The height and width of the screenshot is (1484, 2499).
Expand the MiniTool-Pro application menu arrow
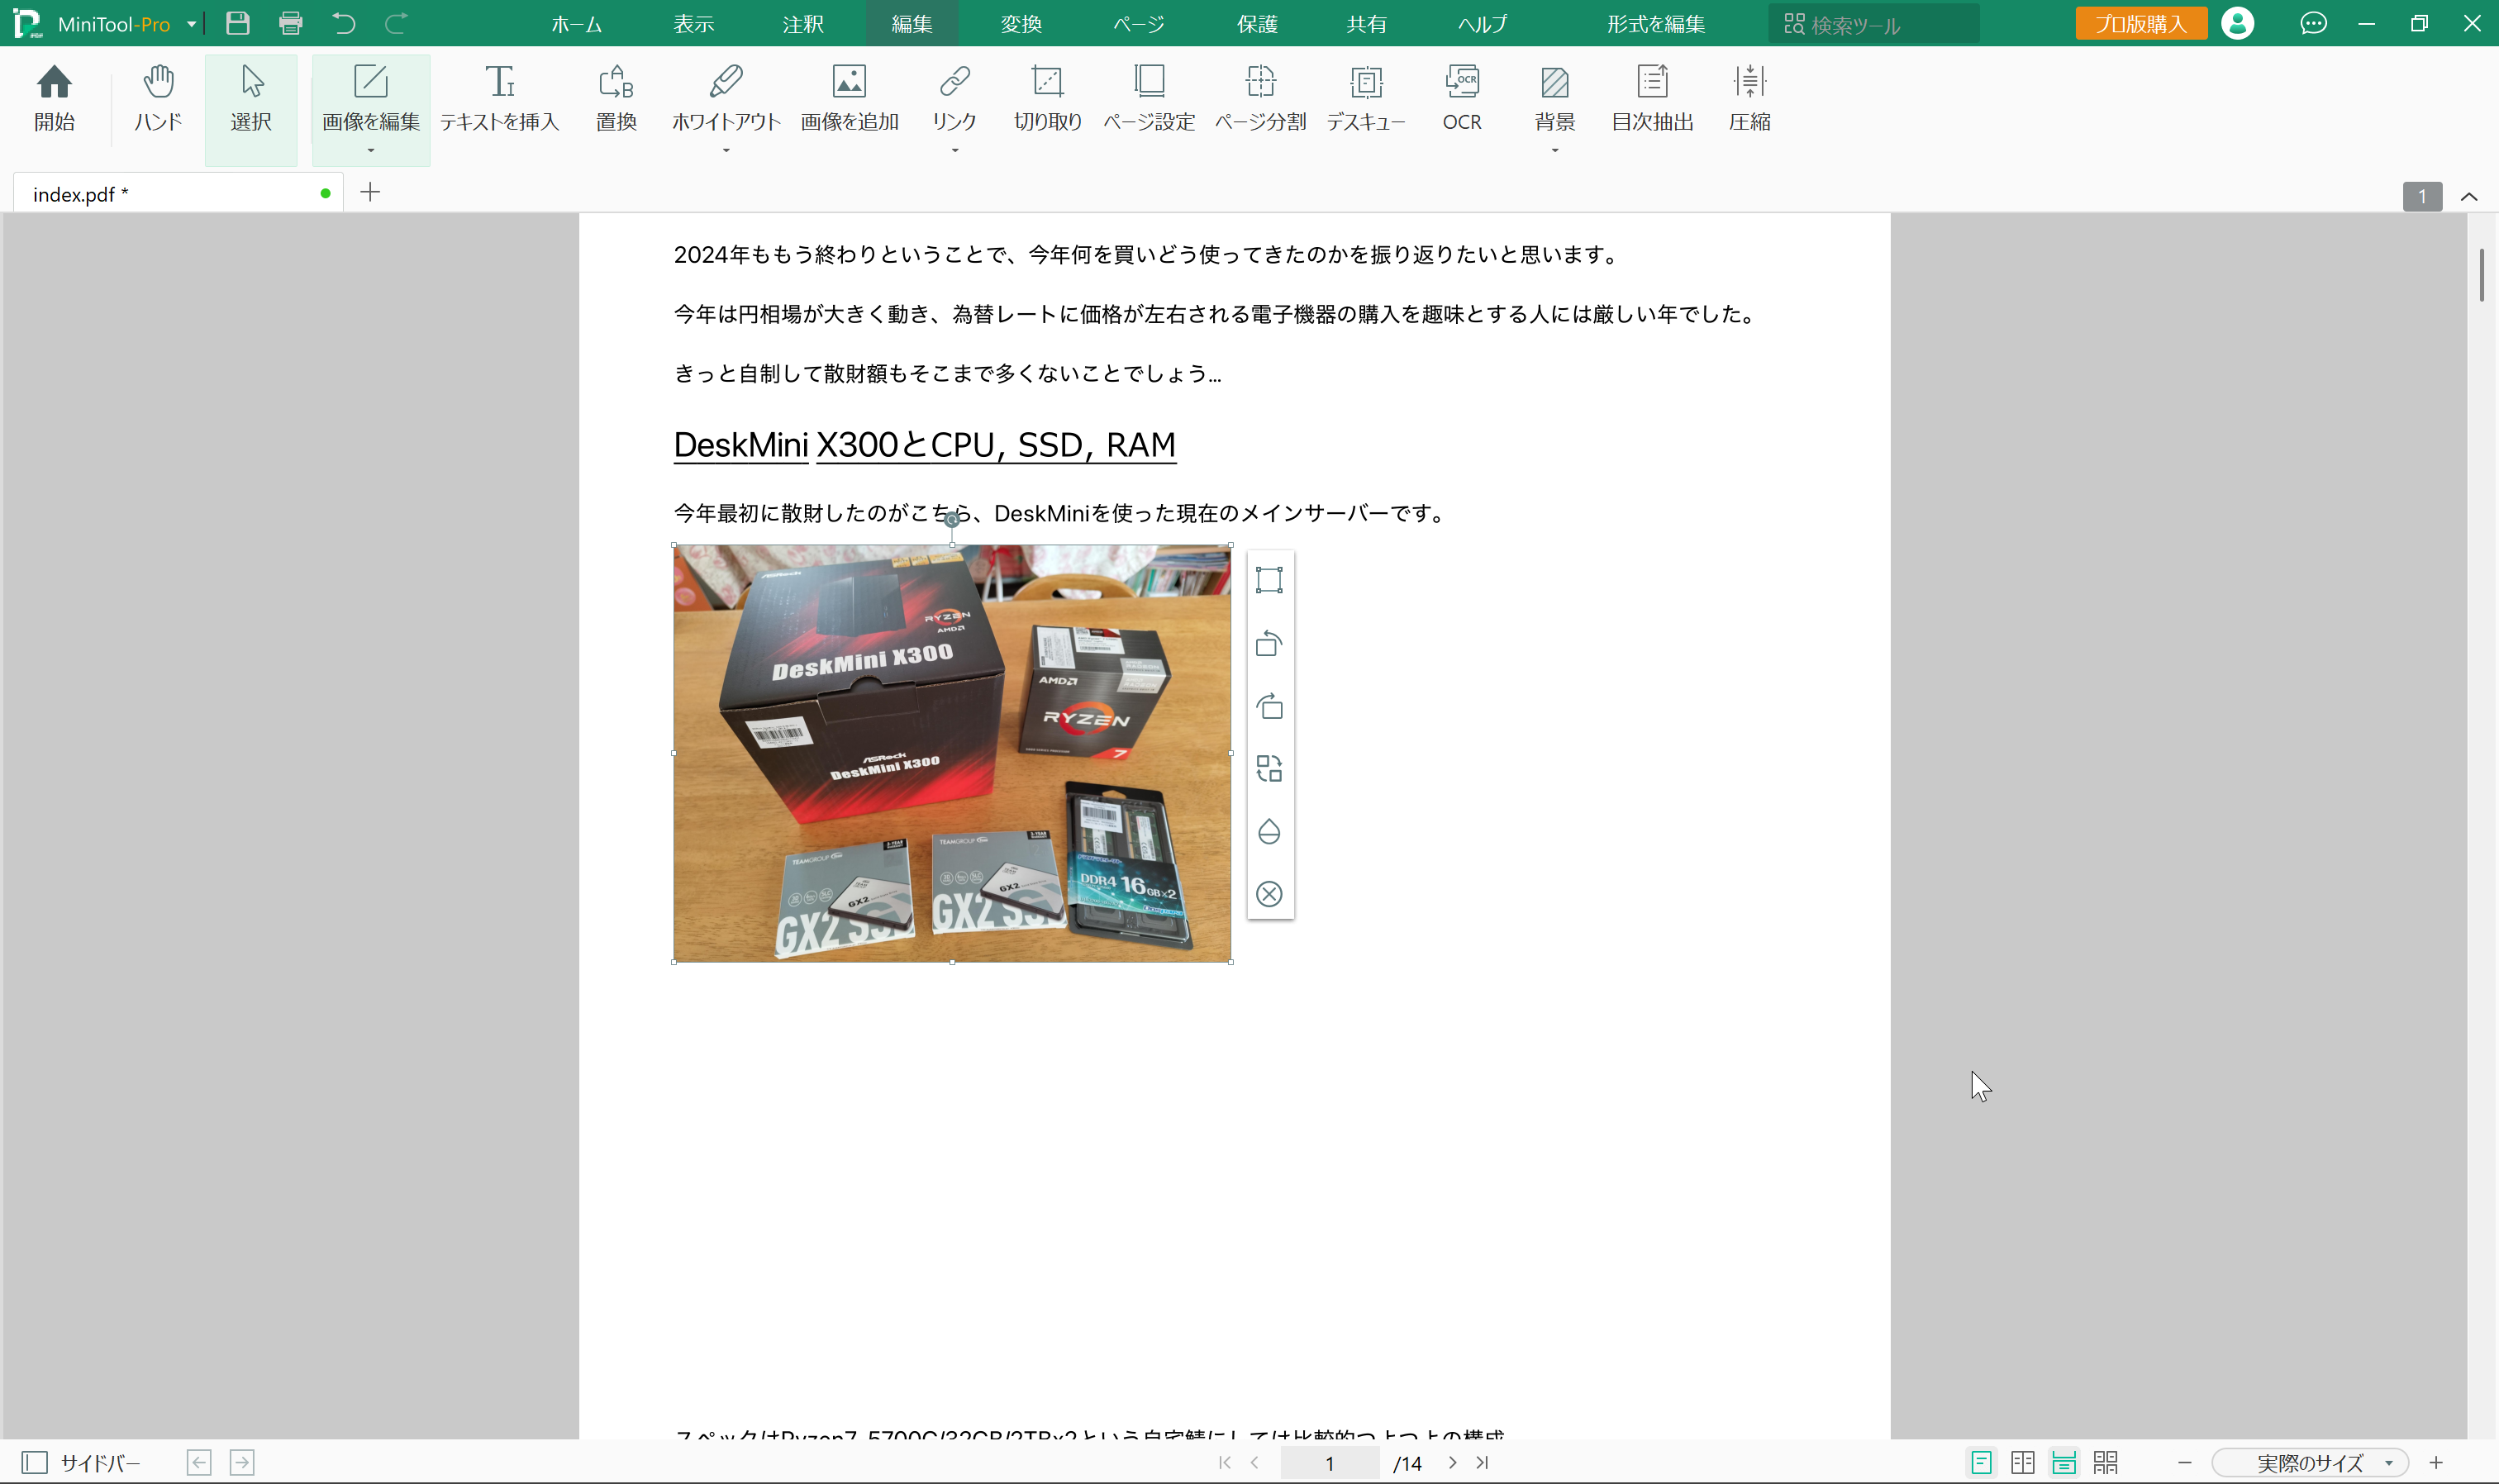point(190,24)
